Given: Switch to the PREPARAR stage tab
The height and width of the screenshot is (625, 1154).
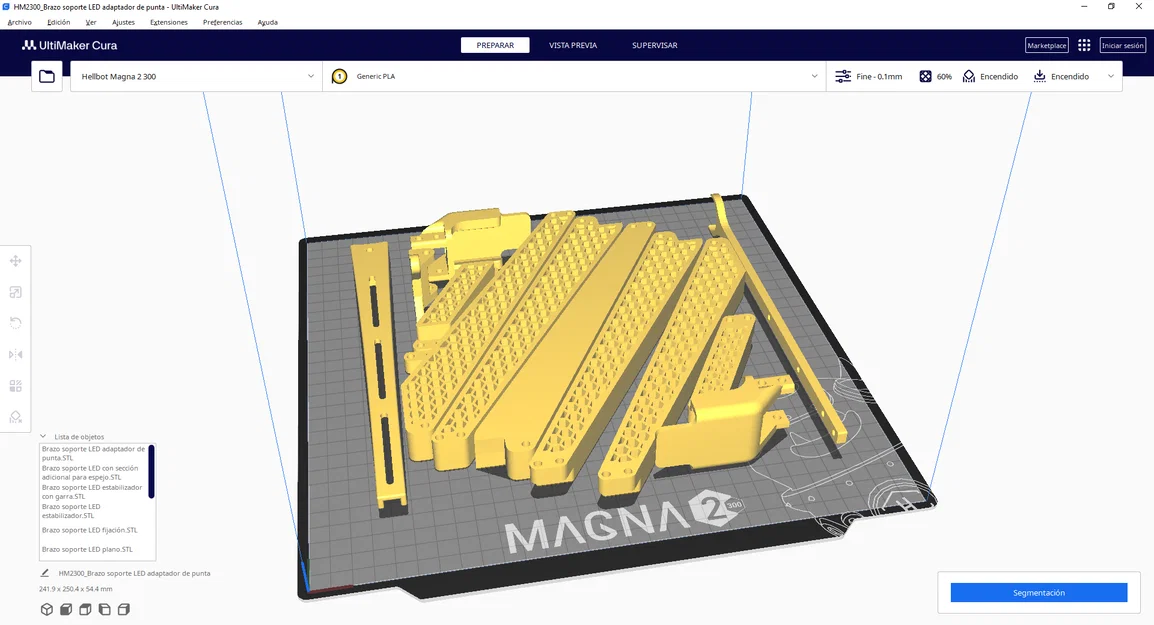Looking at the screenshot, I should [x=495, y=46].
